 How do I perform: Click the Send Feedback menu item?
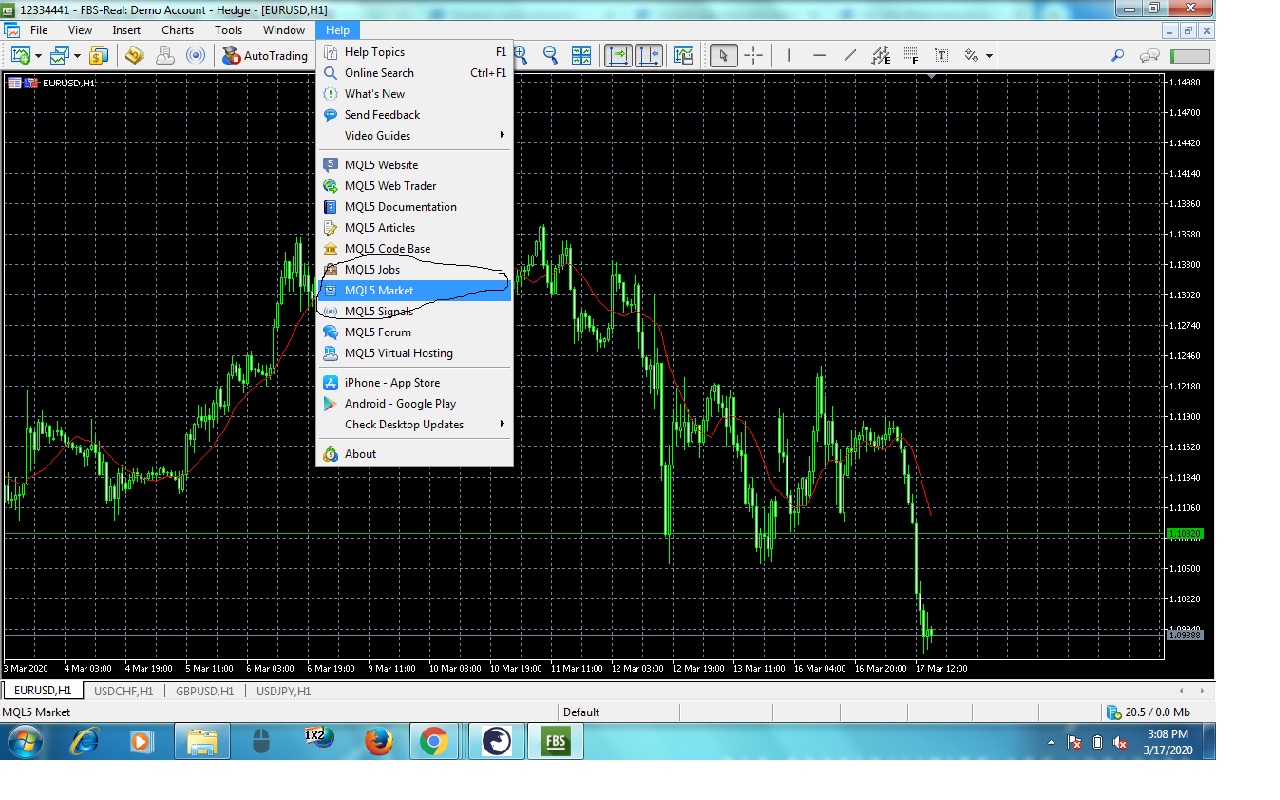point(414,115)
